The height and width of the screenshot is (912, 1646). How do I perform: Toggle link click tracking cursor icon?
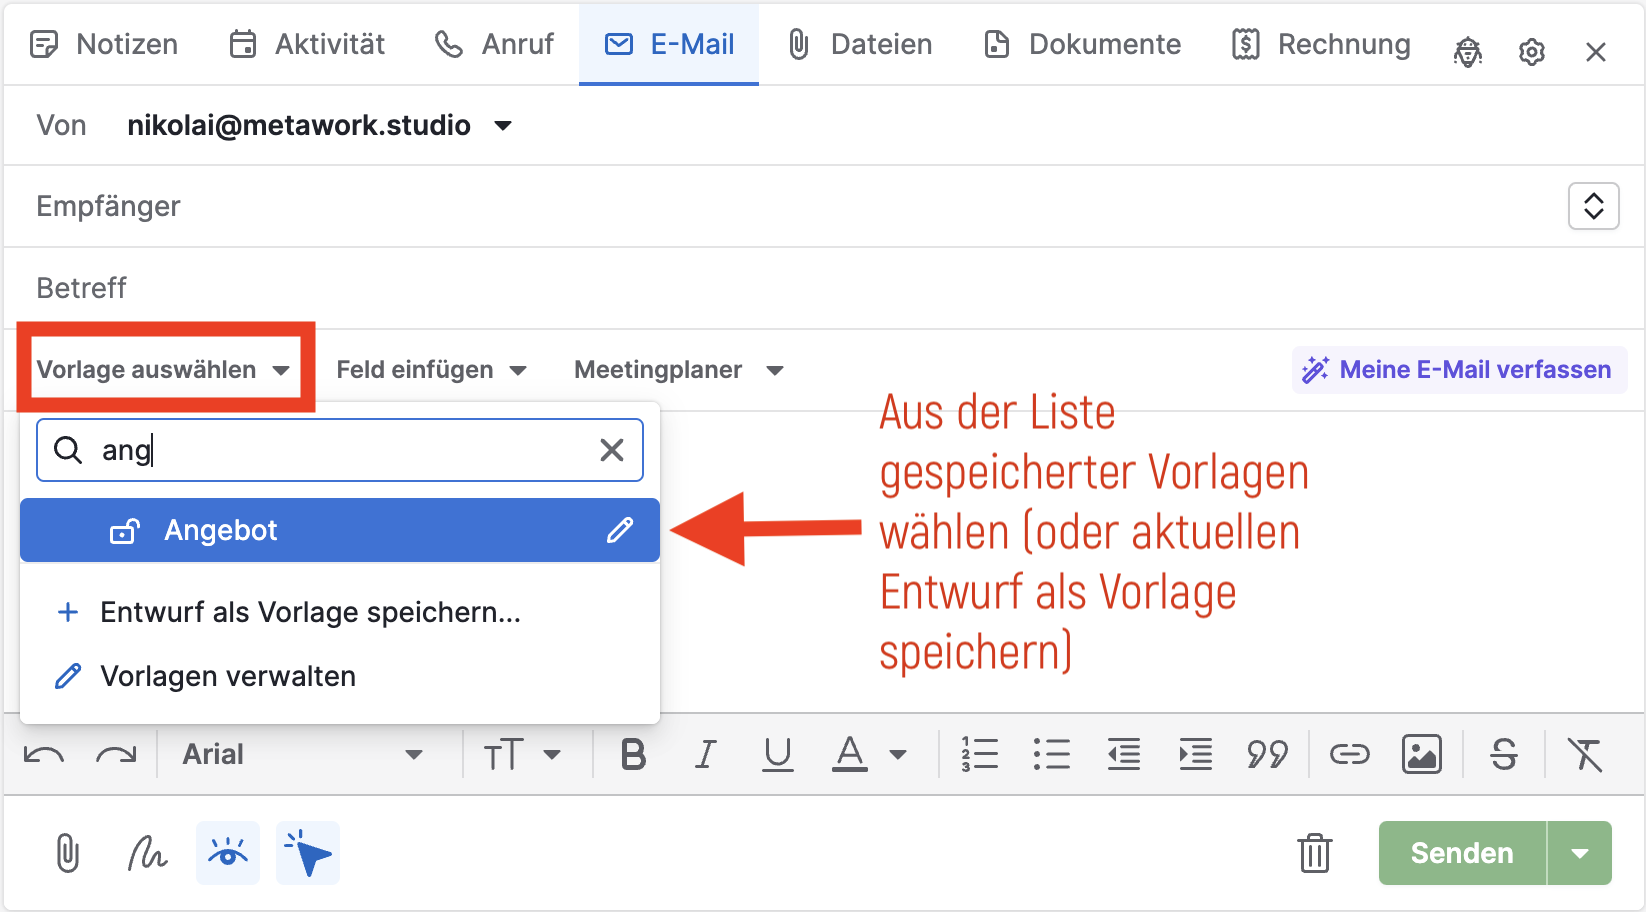click(308, 854)
